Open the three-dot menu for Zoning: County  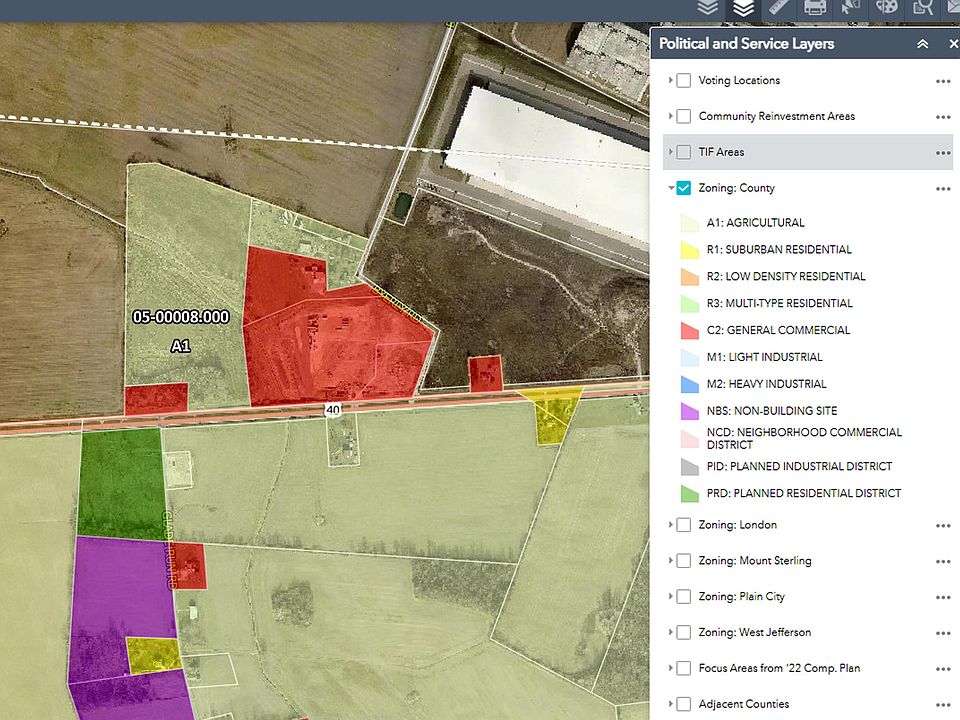[x=942, y=189]
